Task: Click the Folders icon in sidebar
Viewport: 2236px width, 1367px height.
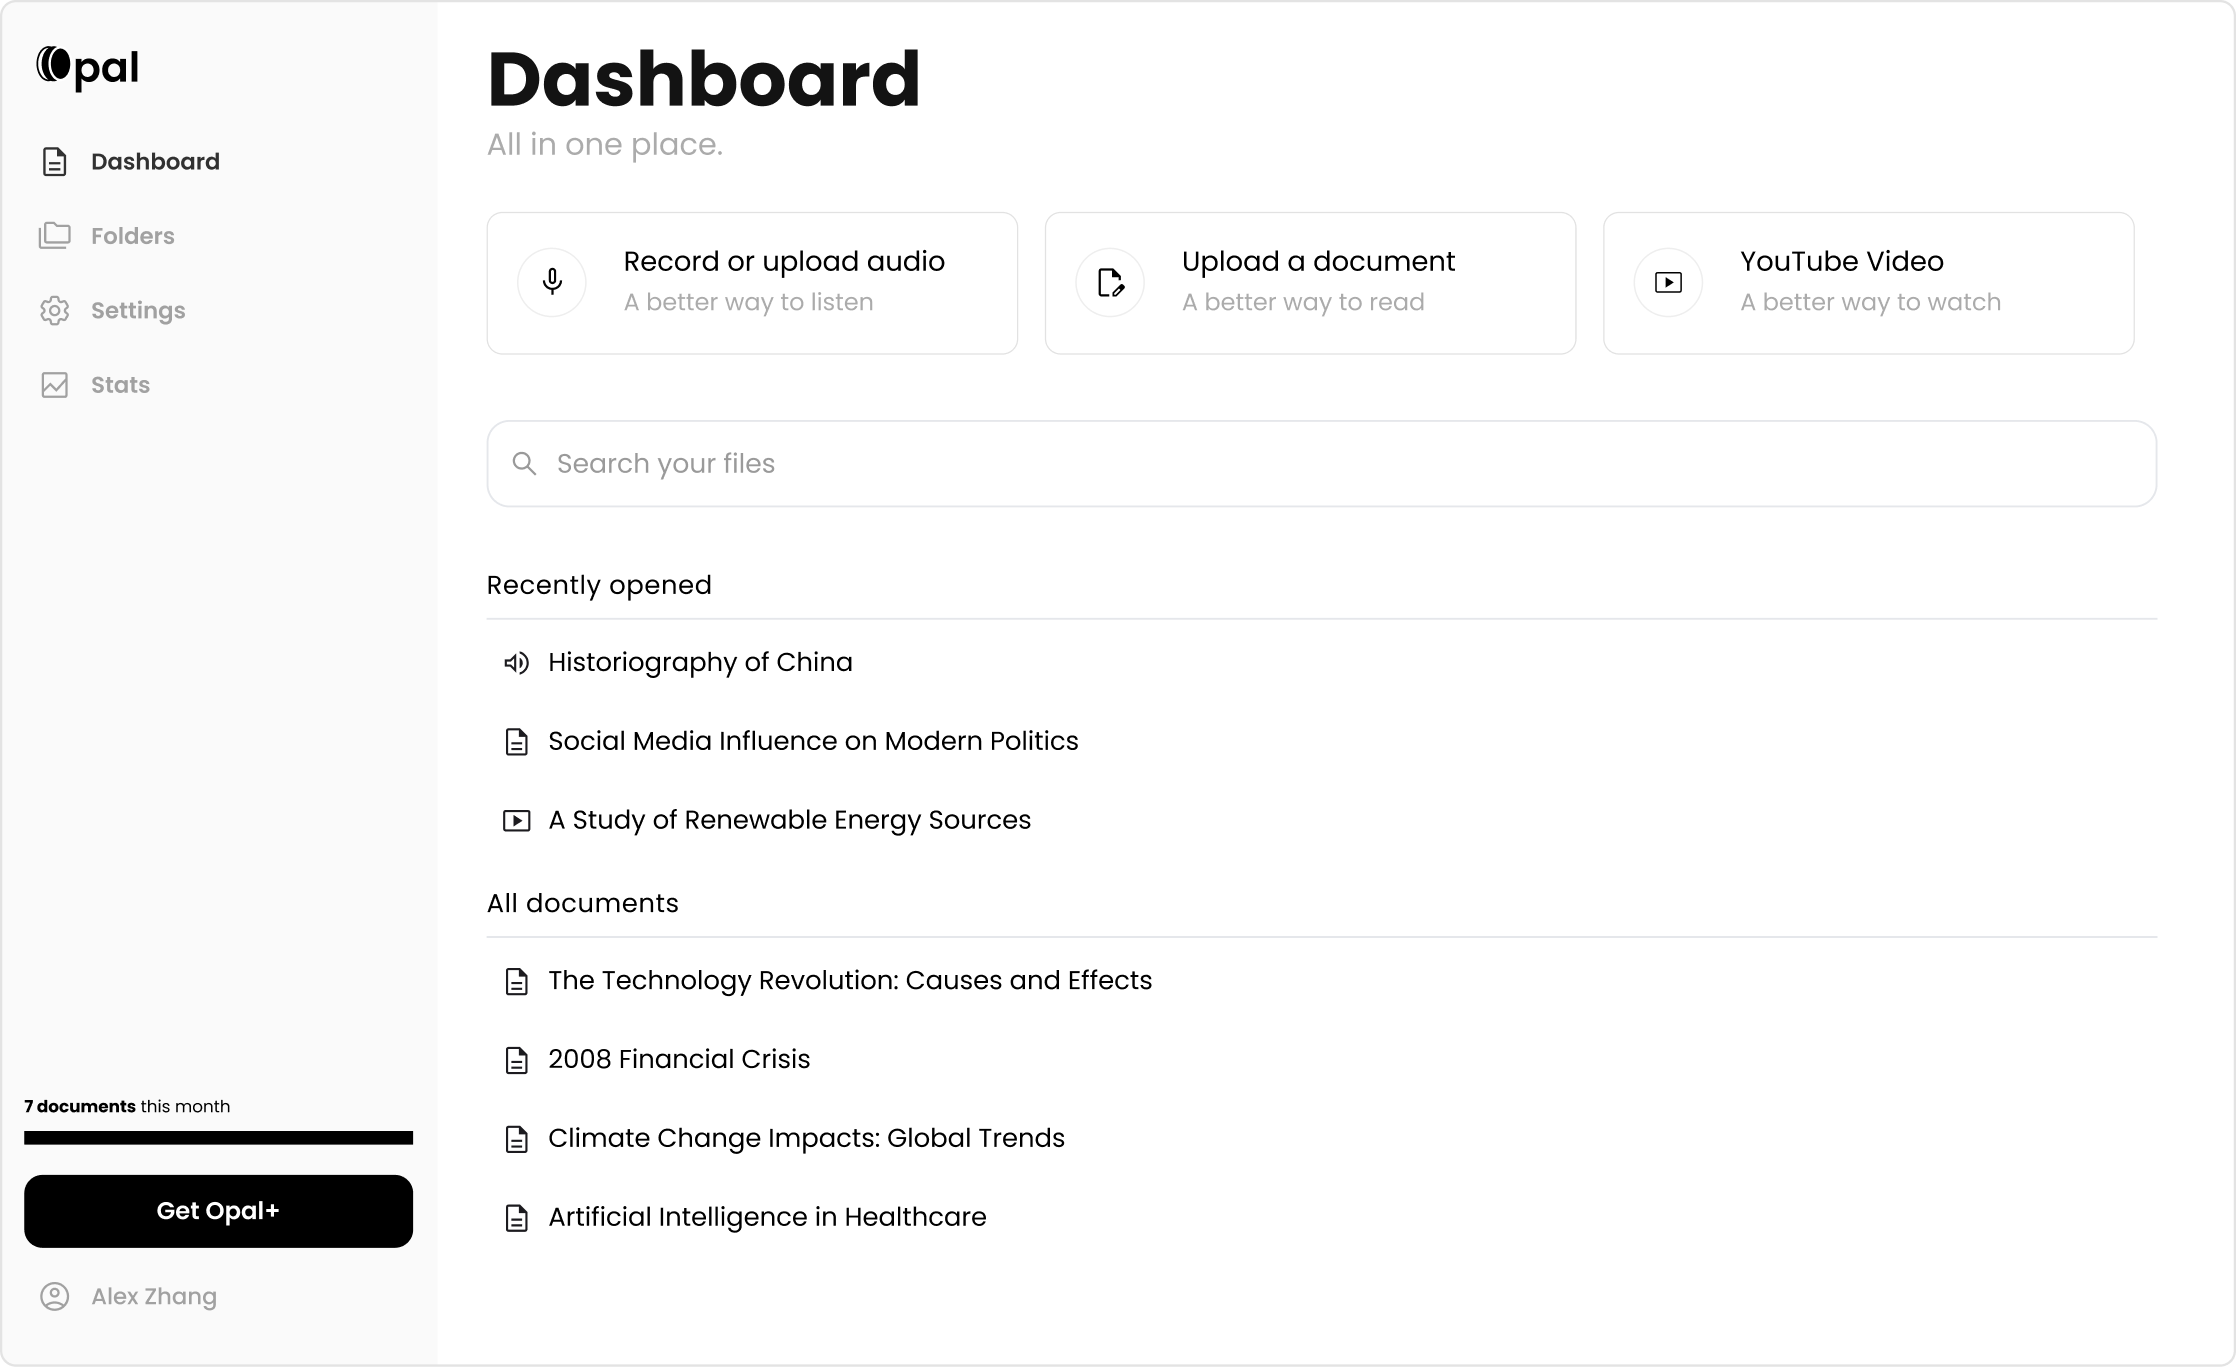Action: [x=55, y=235]
